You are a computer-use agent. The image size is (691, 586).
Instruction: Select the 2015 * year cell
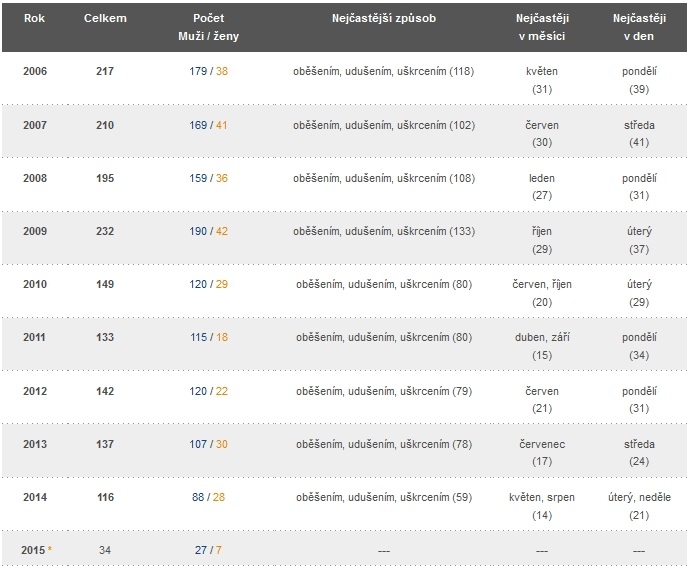point(37,550)
